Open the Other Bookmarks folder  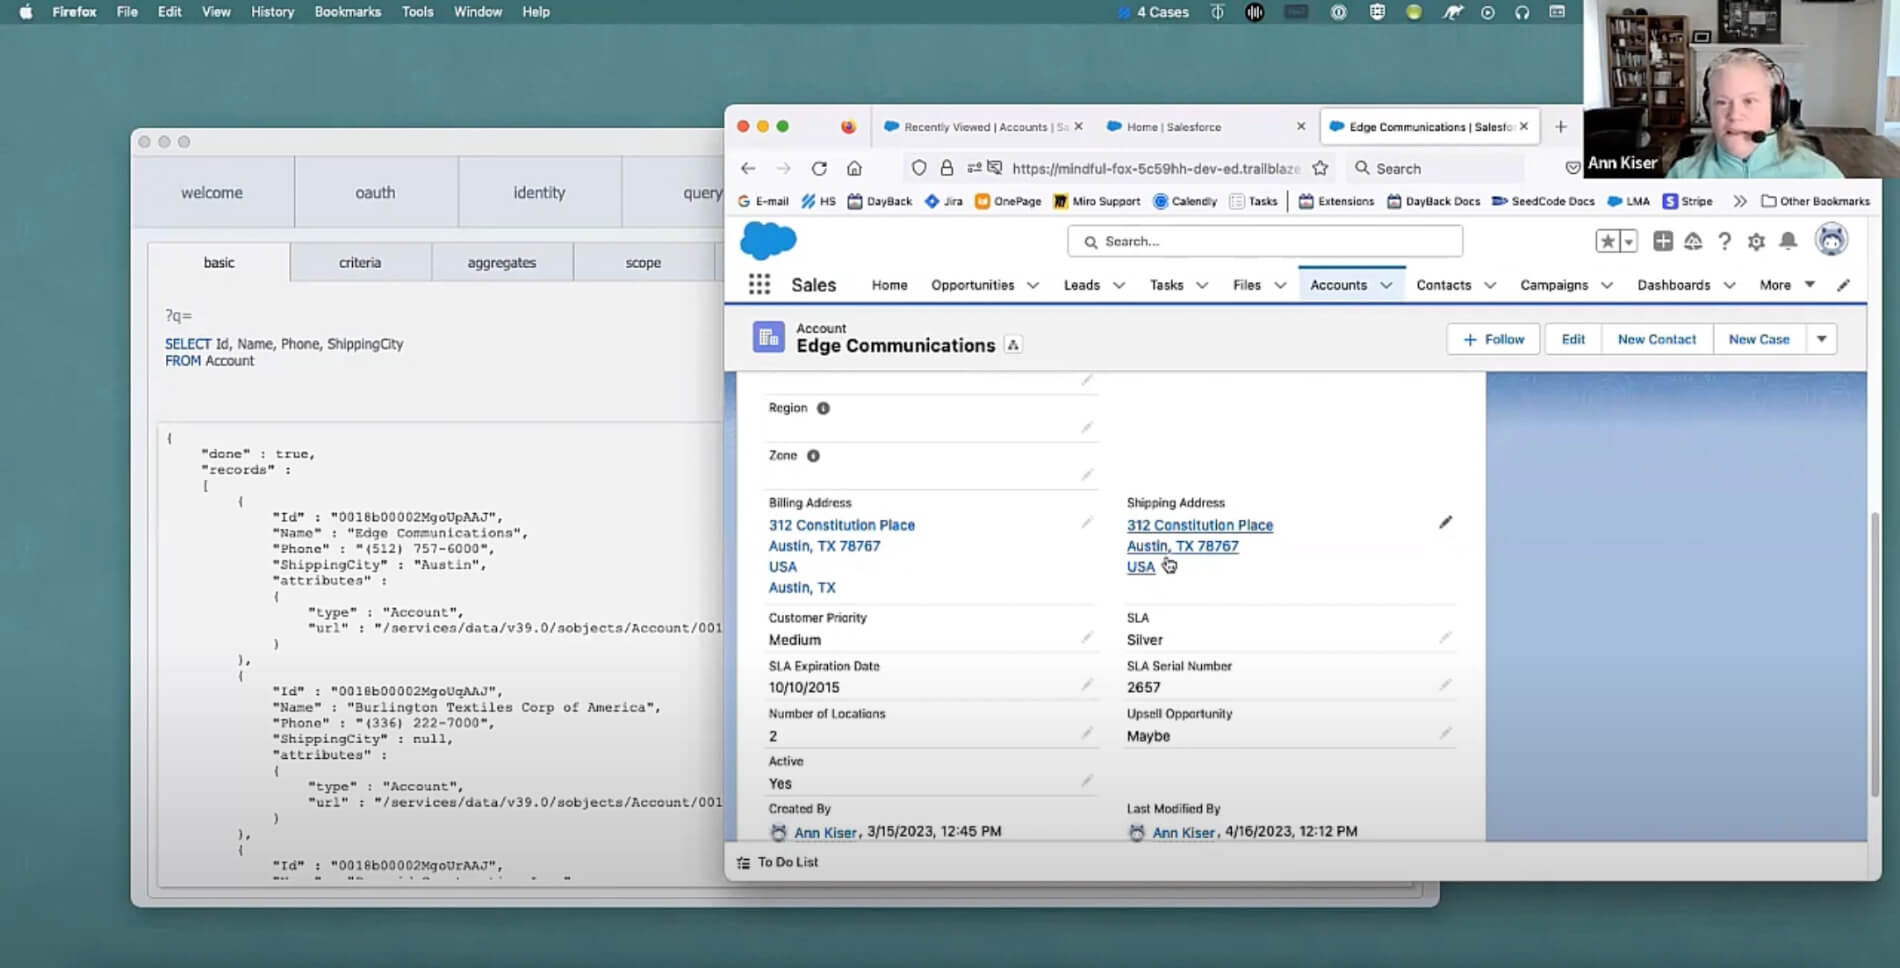tap(1815, 201)
